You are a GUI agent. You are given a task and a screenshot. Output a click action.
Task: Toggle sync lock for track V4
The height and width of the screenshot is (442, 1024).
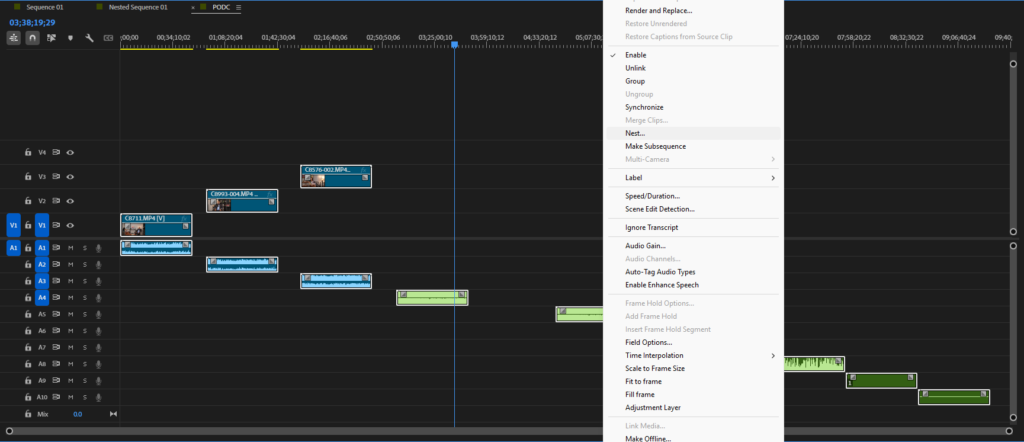click(x=56, y=152)
